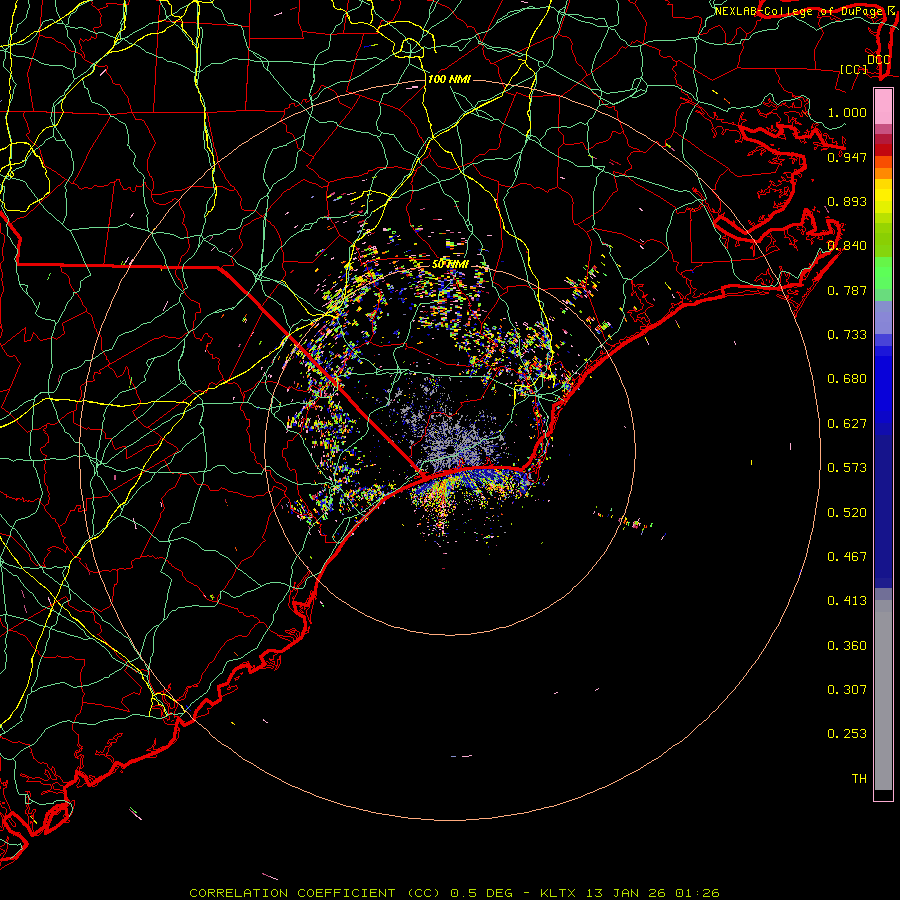Pick the gray segment of the color bar
The width and height of the screenshot is (900, 900).
pos(883,695)
